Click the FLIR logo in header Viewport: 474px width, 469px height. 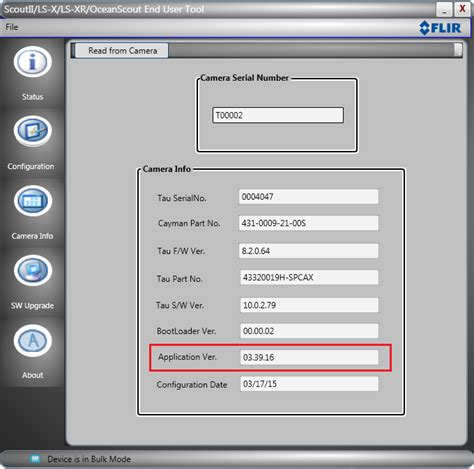pos(440,28)
